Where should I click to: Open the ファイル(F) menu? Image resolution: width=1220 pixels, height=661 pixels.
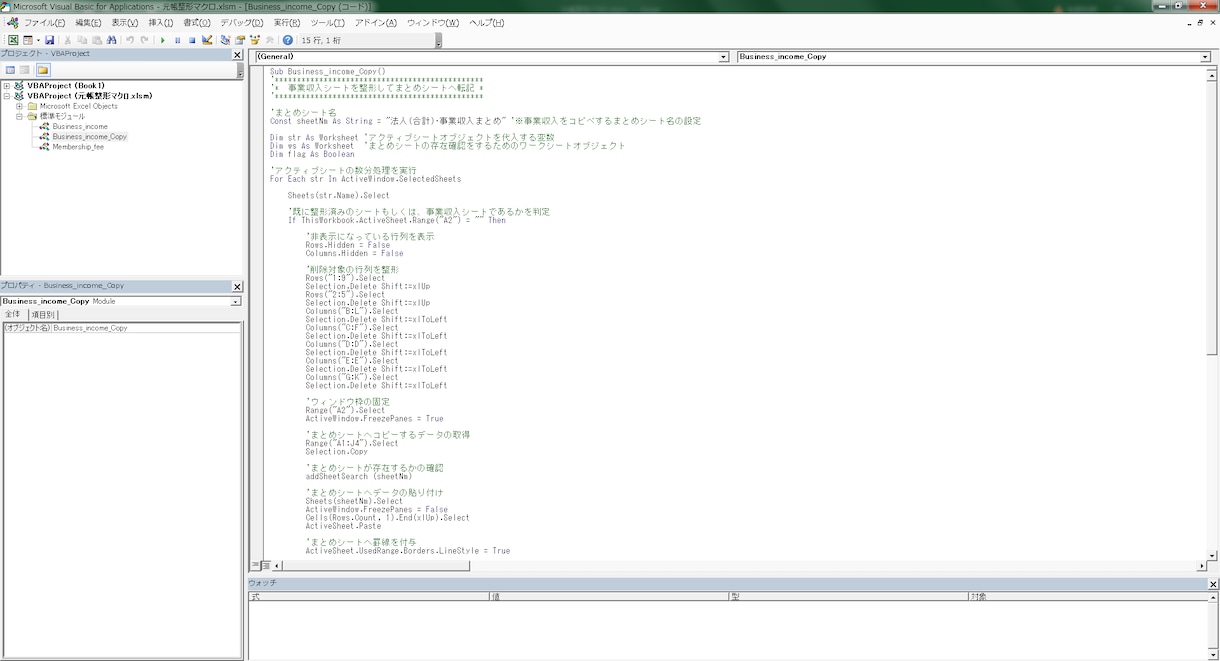(44, 22)
